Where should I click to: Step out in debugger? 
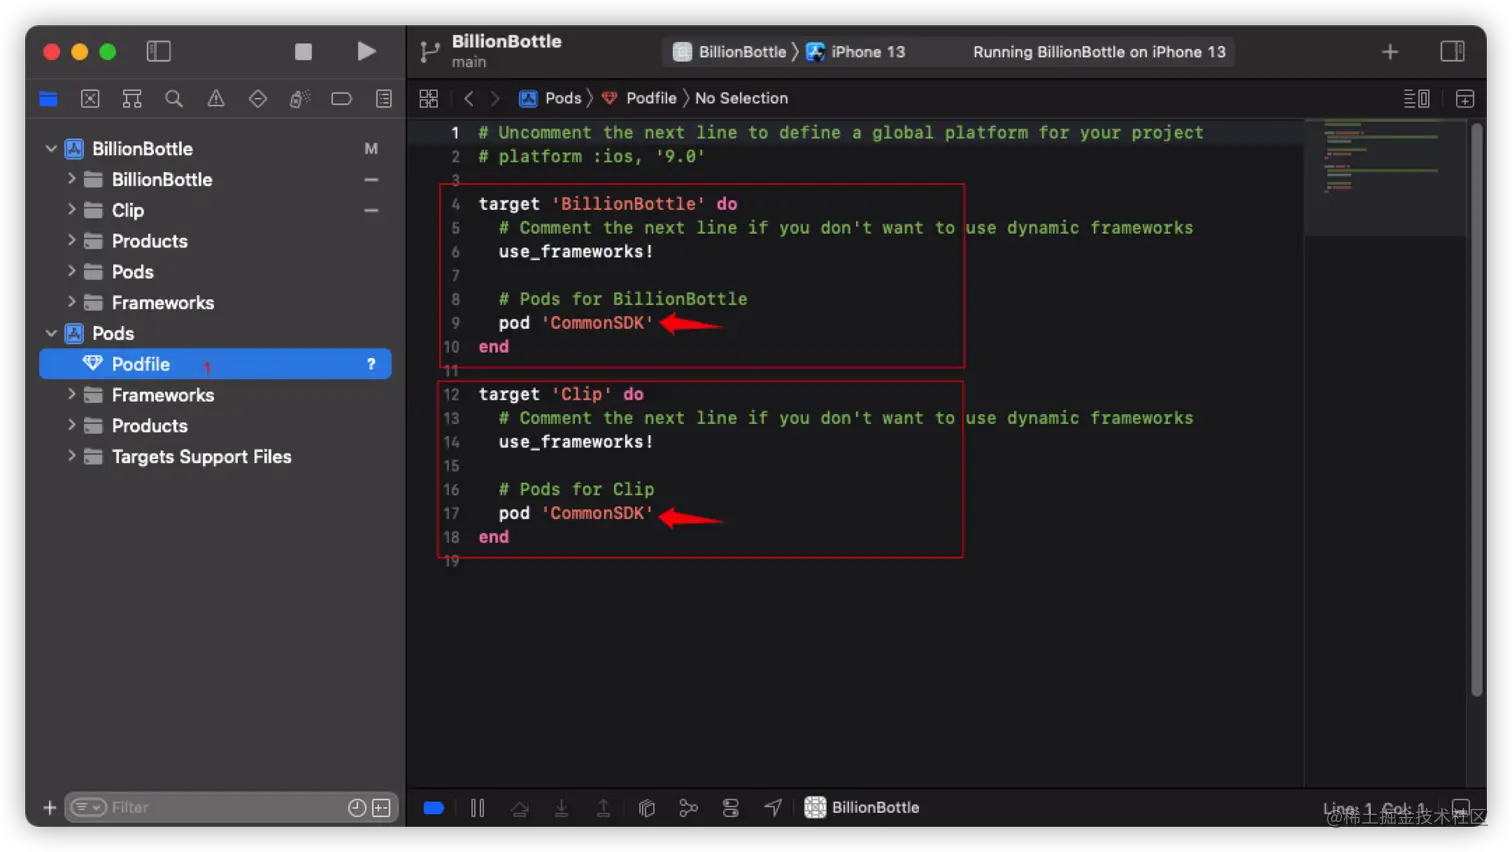coord(604,808)
